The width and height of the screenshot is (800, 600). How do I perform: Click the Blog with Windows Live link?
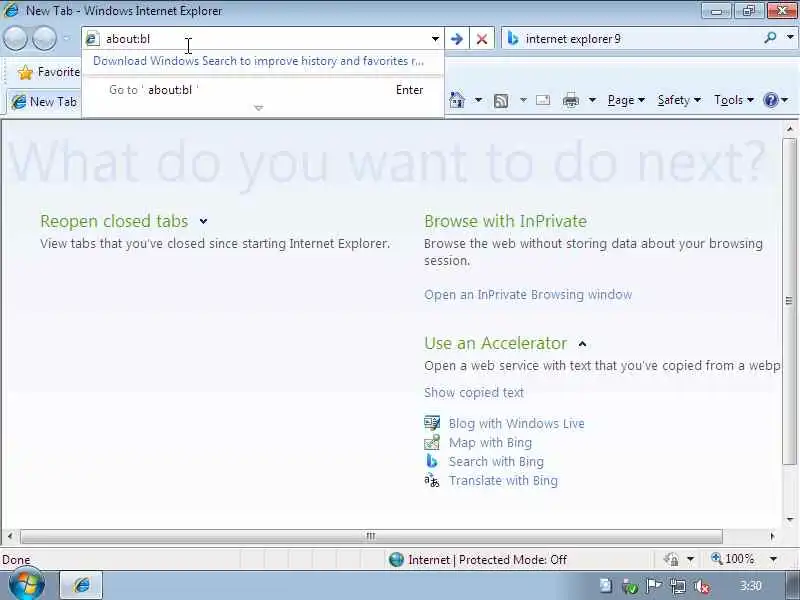point(516,424)
